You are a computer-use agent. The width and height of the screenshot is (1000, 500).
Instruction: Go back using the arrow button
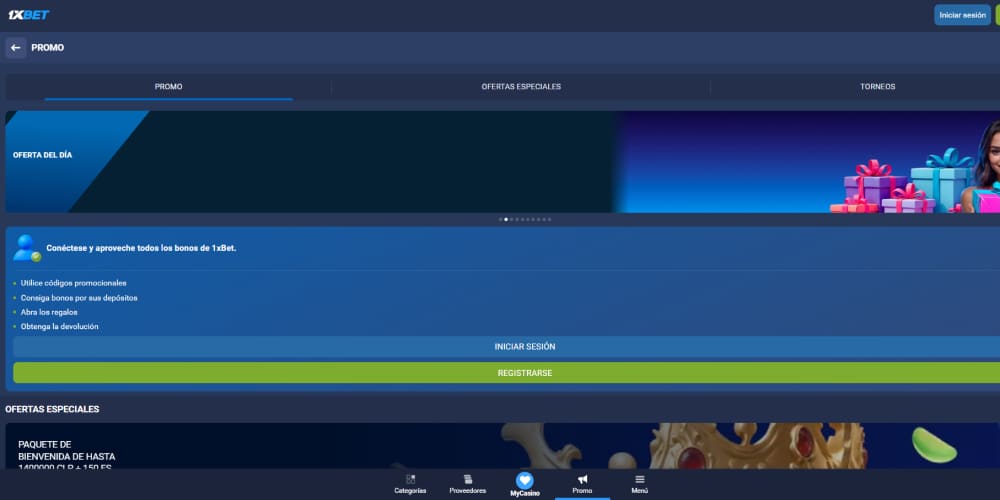click(x=16, y=48)
